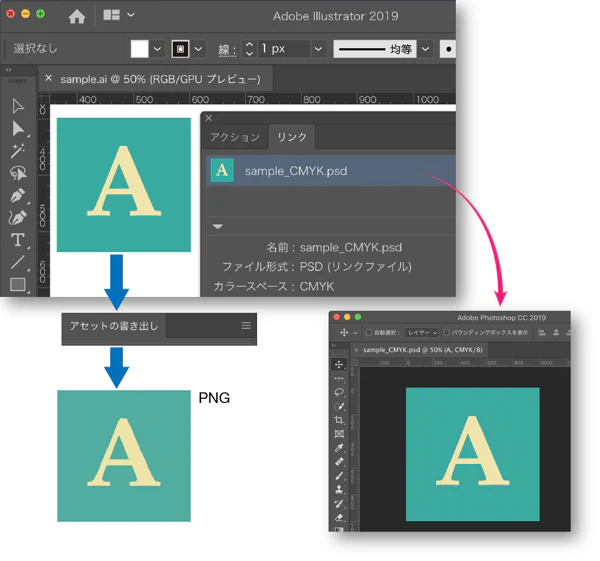
Task: Select Illustrator's Lasso tool
Action: [x=18, y=173]
